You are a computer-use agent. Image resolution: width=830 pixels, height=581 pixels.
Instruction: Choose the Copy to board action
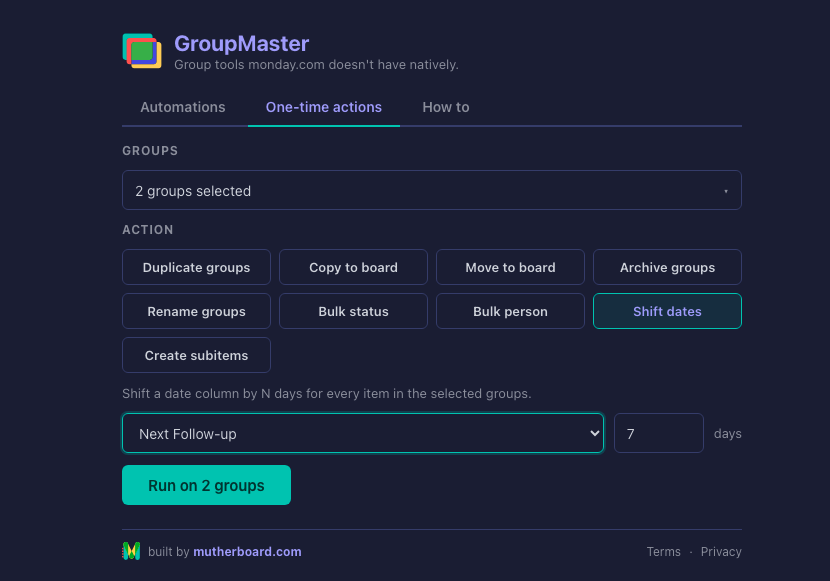coord(353,267)
